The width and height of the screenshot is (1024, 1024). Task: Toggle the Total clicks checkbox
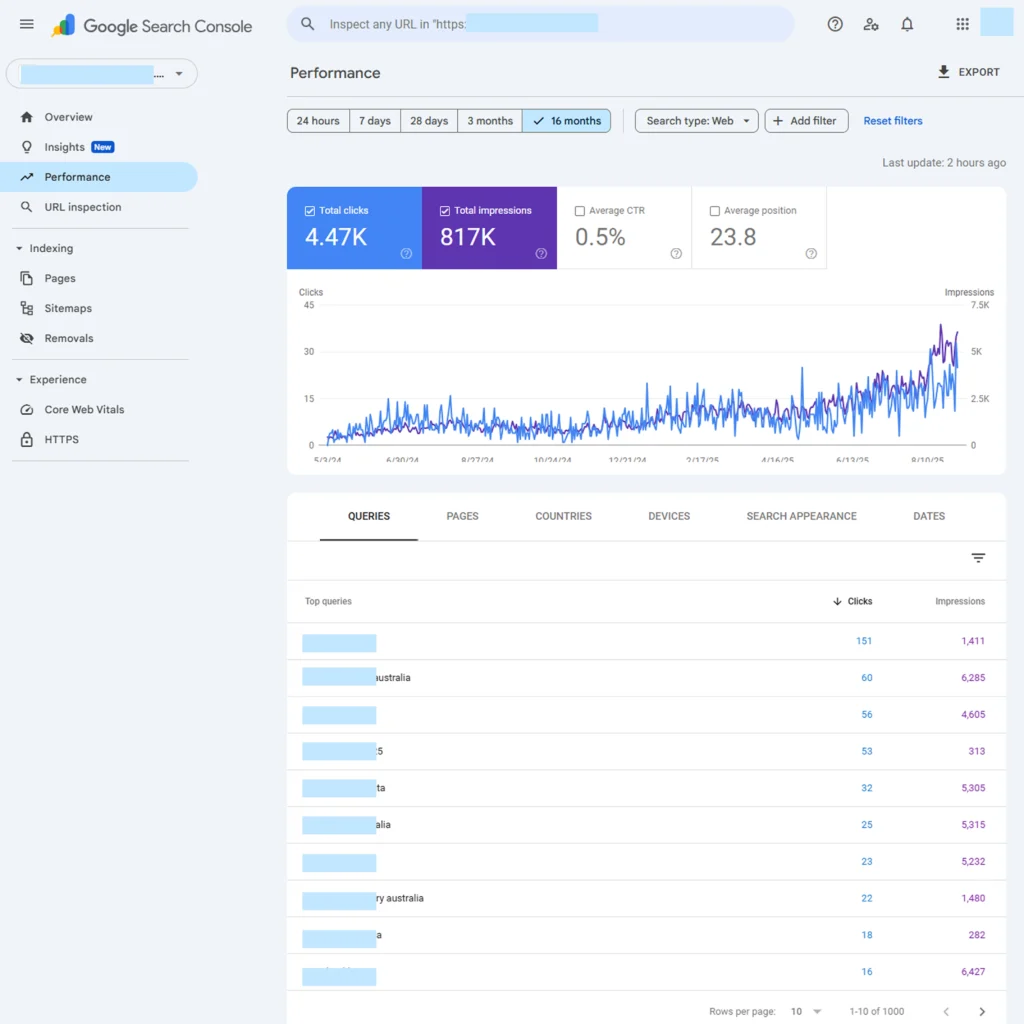[x=310, y=211]
